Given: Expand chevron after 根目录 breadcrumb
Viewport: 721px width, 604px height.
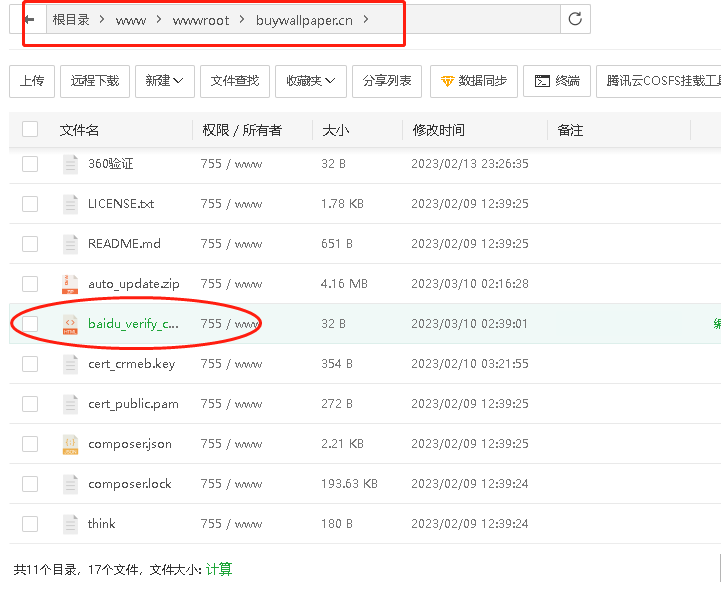Looking at the screenshot, I should (x=102, y=19).
